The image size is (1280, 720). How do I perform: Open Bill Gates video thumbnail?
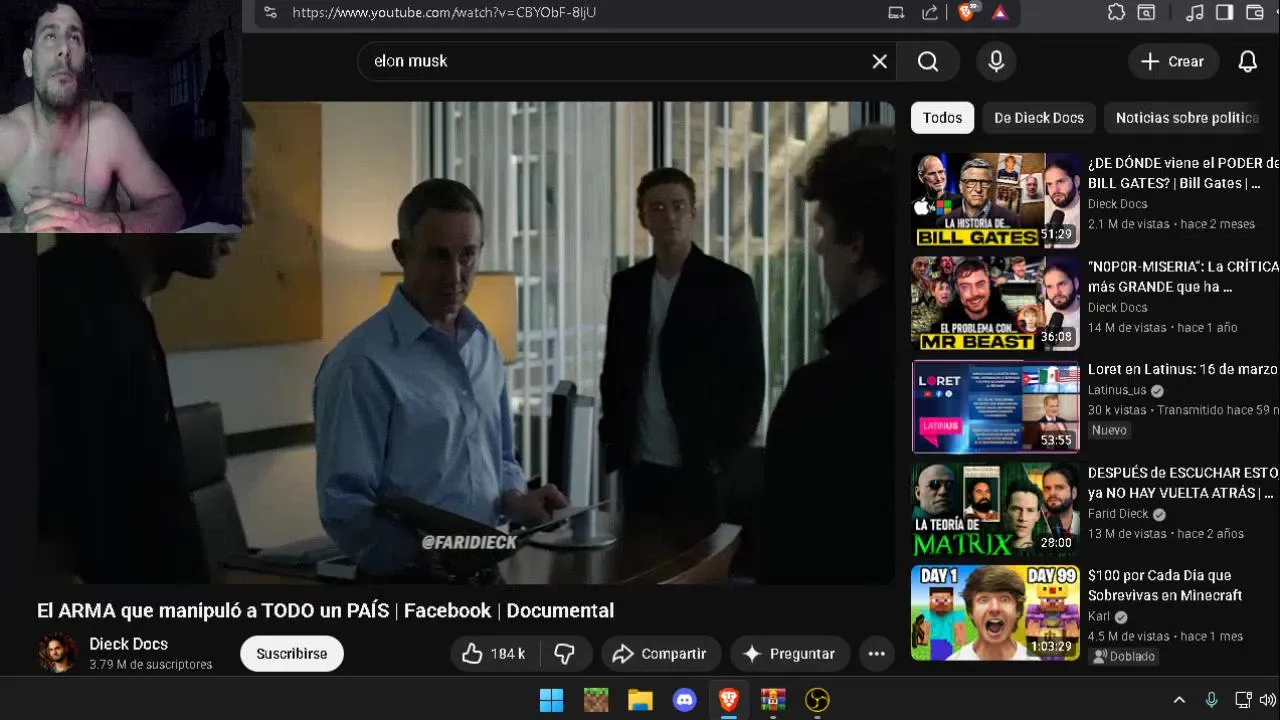tap(996, 200)
